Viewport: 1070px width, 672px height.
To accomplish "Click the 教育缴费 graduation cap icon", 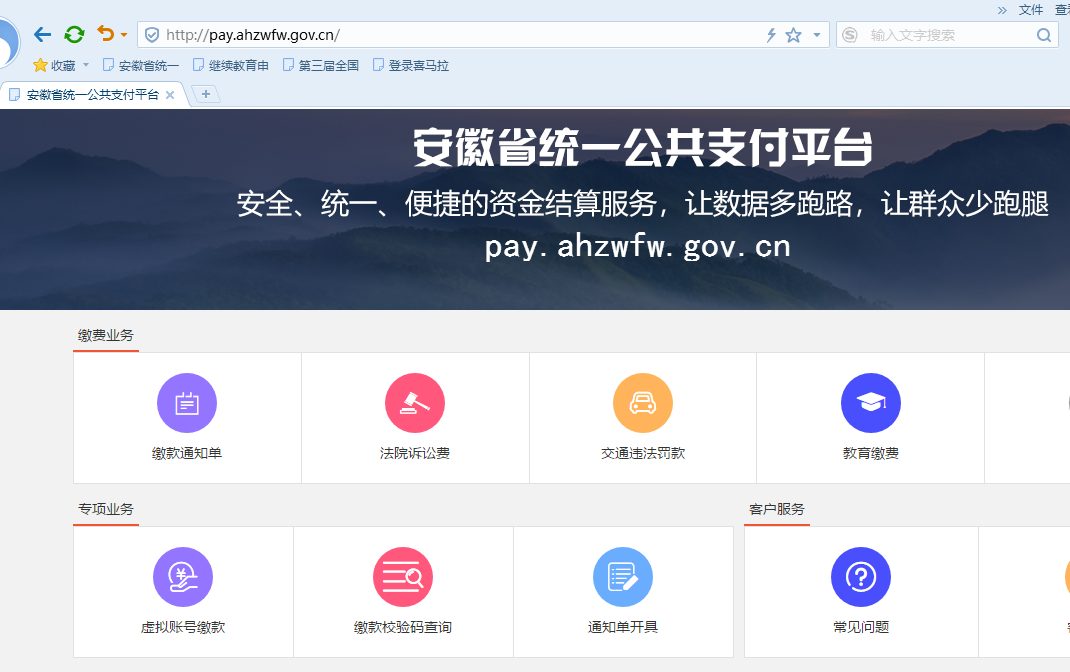I will [870, 403].
